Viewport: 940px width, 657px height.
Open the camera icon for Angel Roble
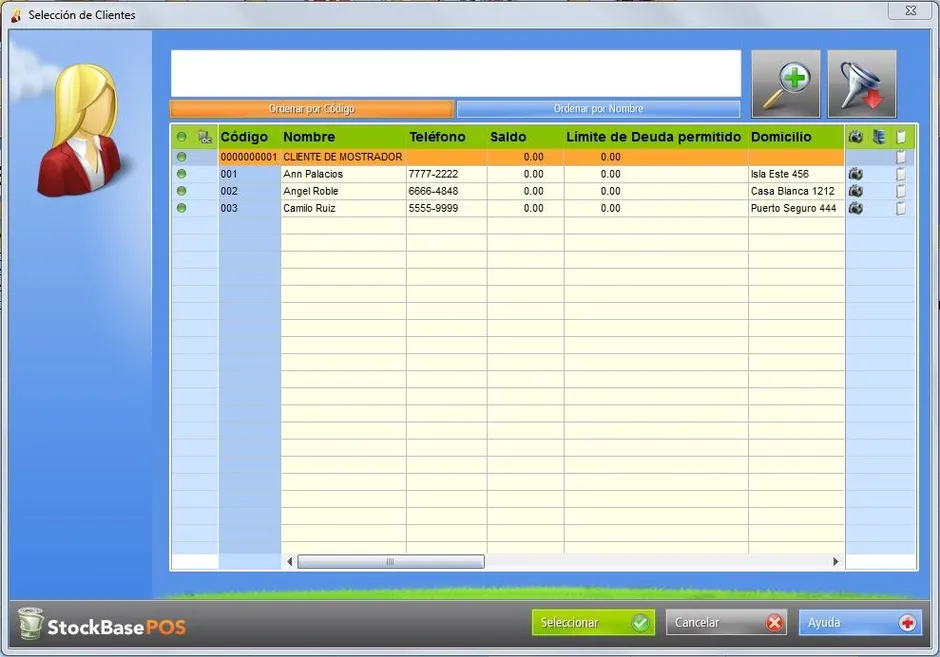pos(855,191)
